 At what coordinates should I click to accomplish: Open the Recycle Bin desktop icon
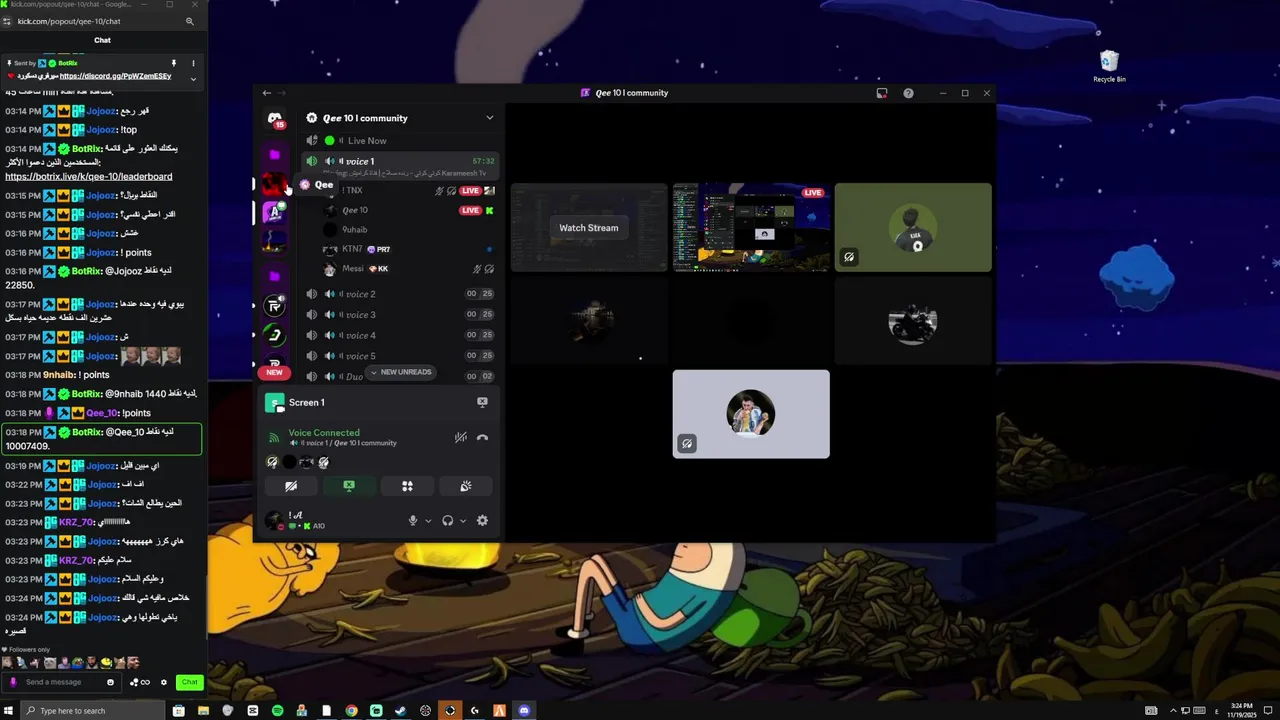coord(1109,66)
